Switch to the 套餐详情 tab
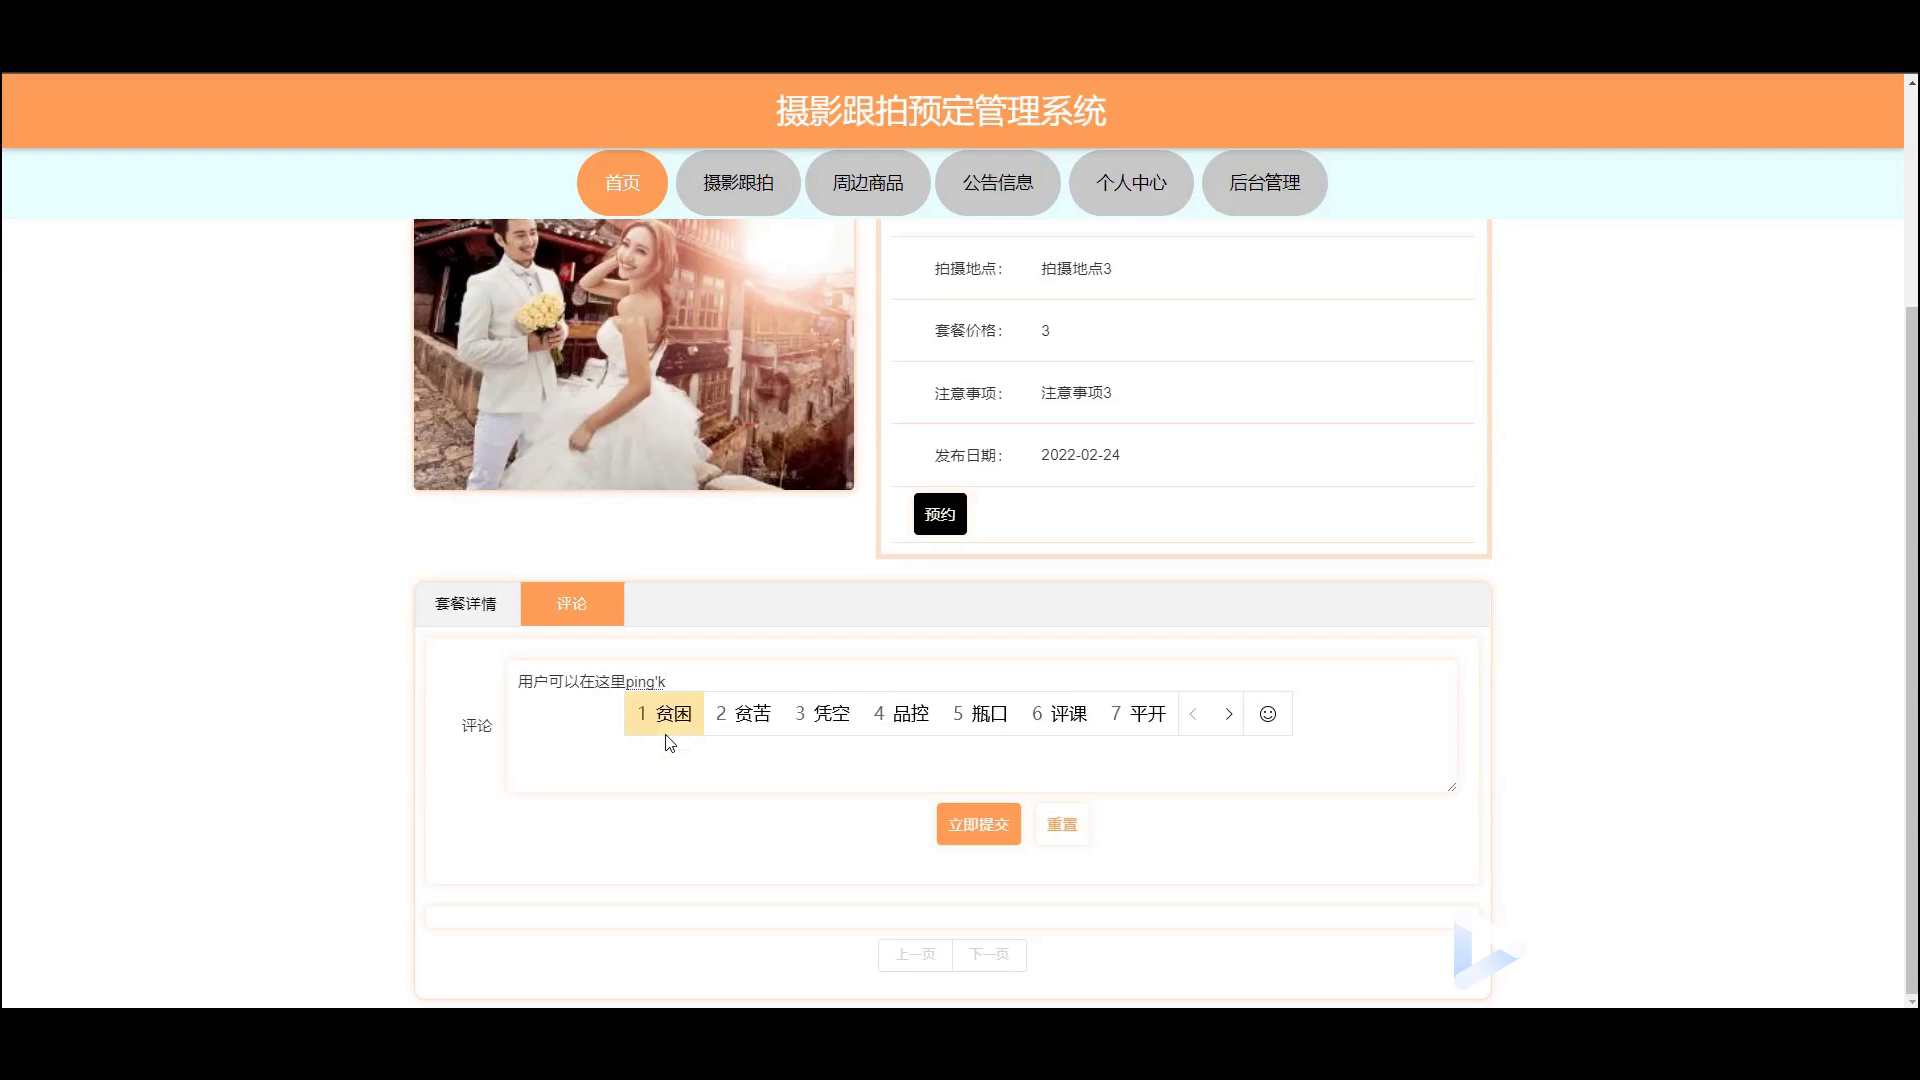 (467, 604)
